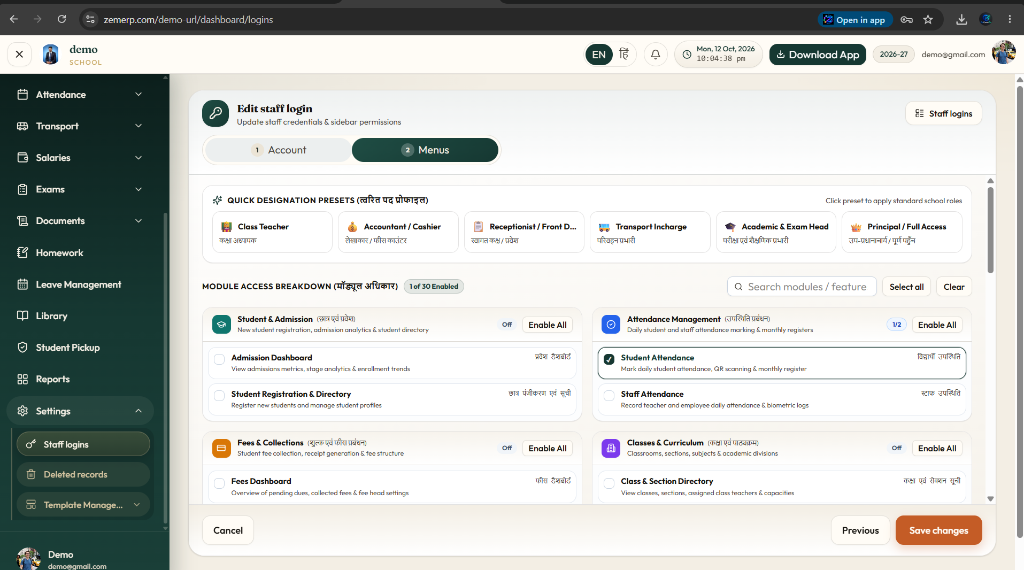Click the trash icon beside Deleted records
Viewport: 1024px width, 570px height.
point(31,475)
